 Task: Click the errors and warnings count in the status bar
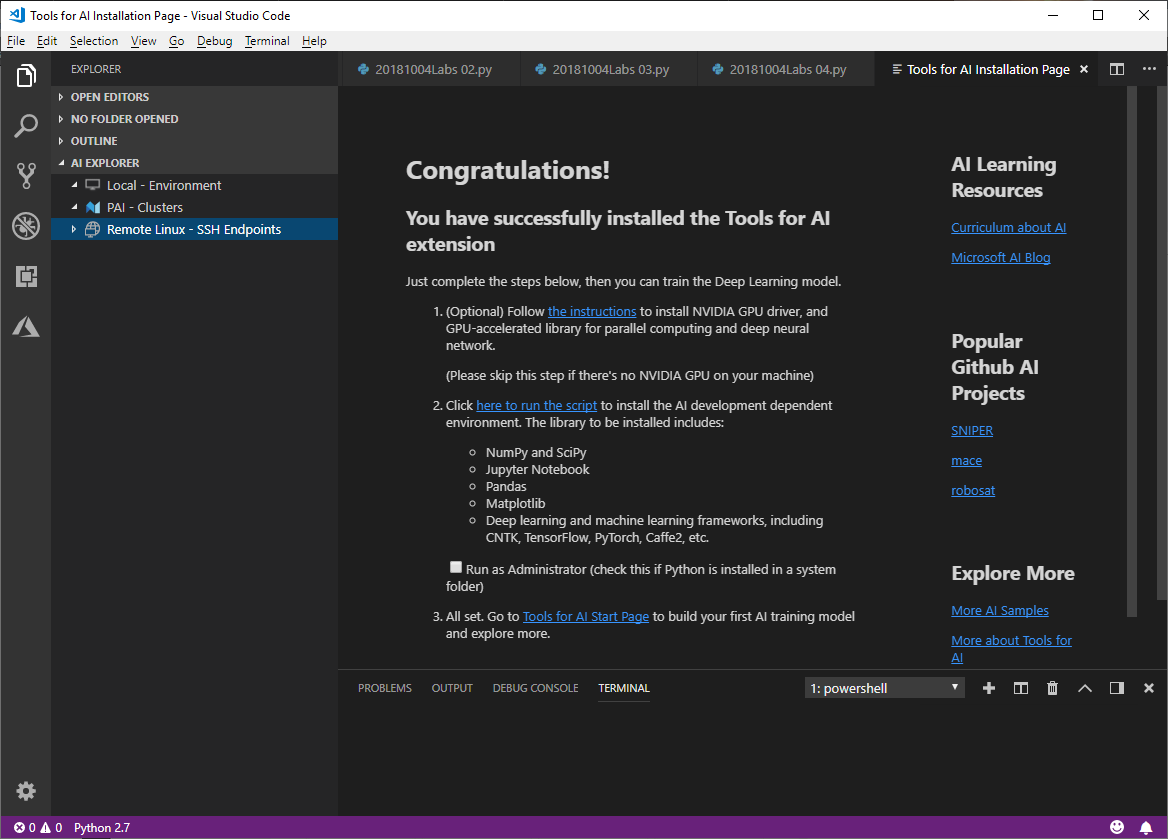click(38, 827)
